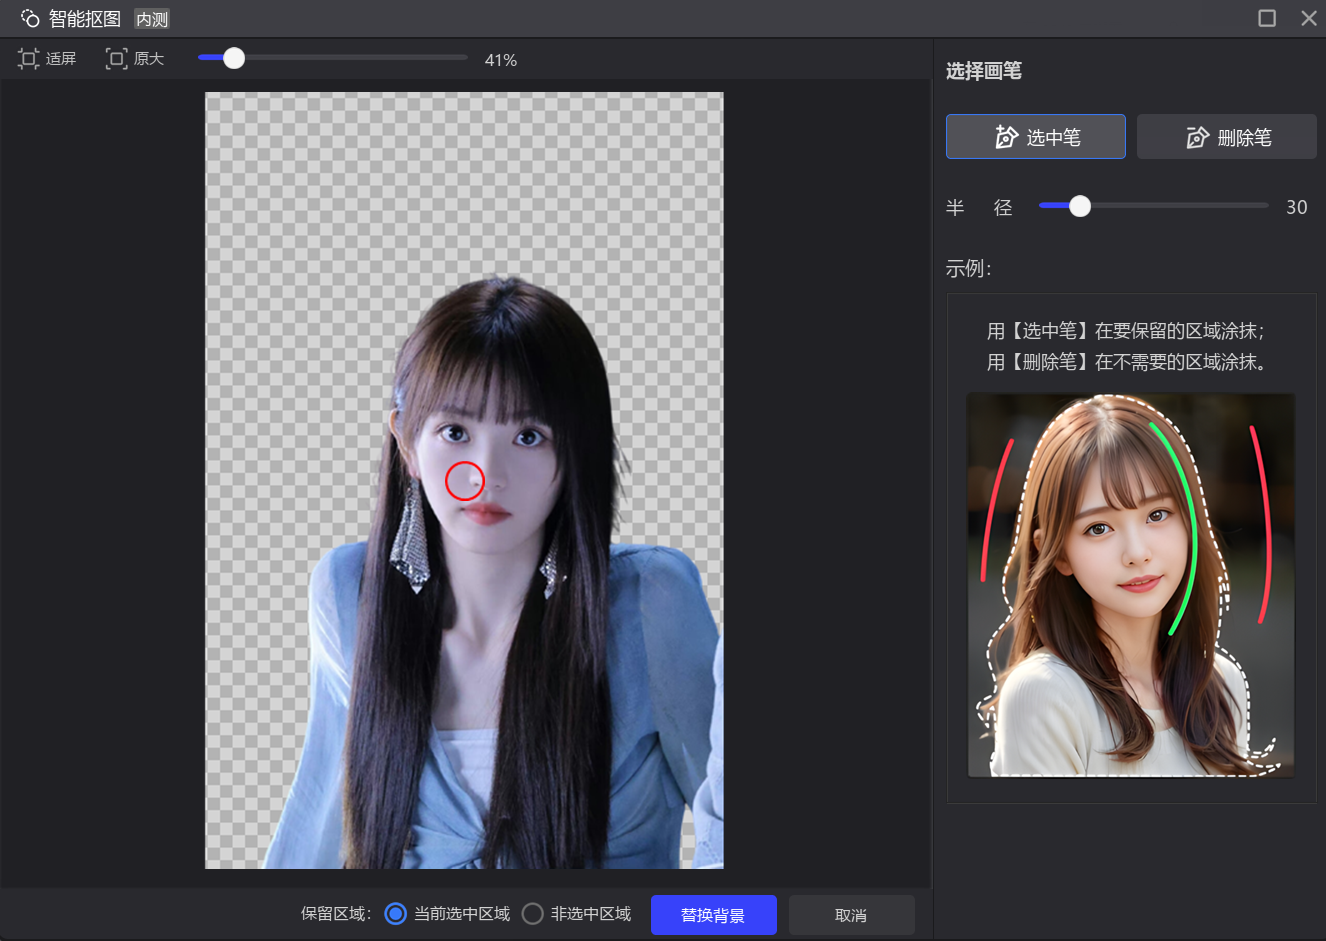Click the 适屏 fit-to-screen icon

29,59
